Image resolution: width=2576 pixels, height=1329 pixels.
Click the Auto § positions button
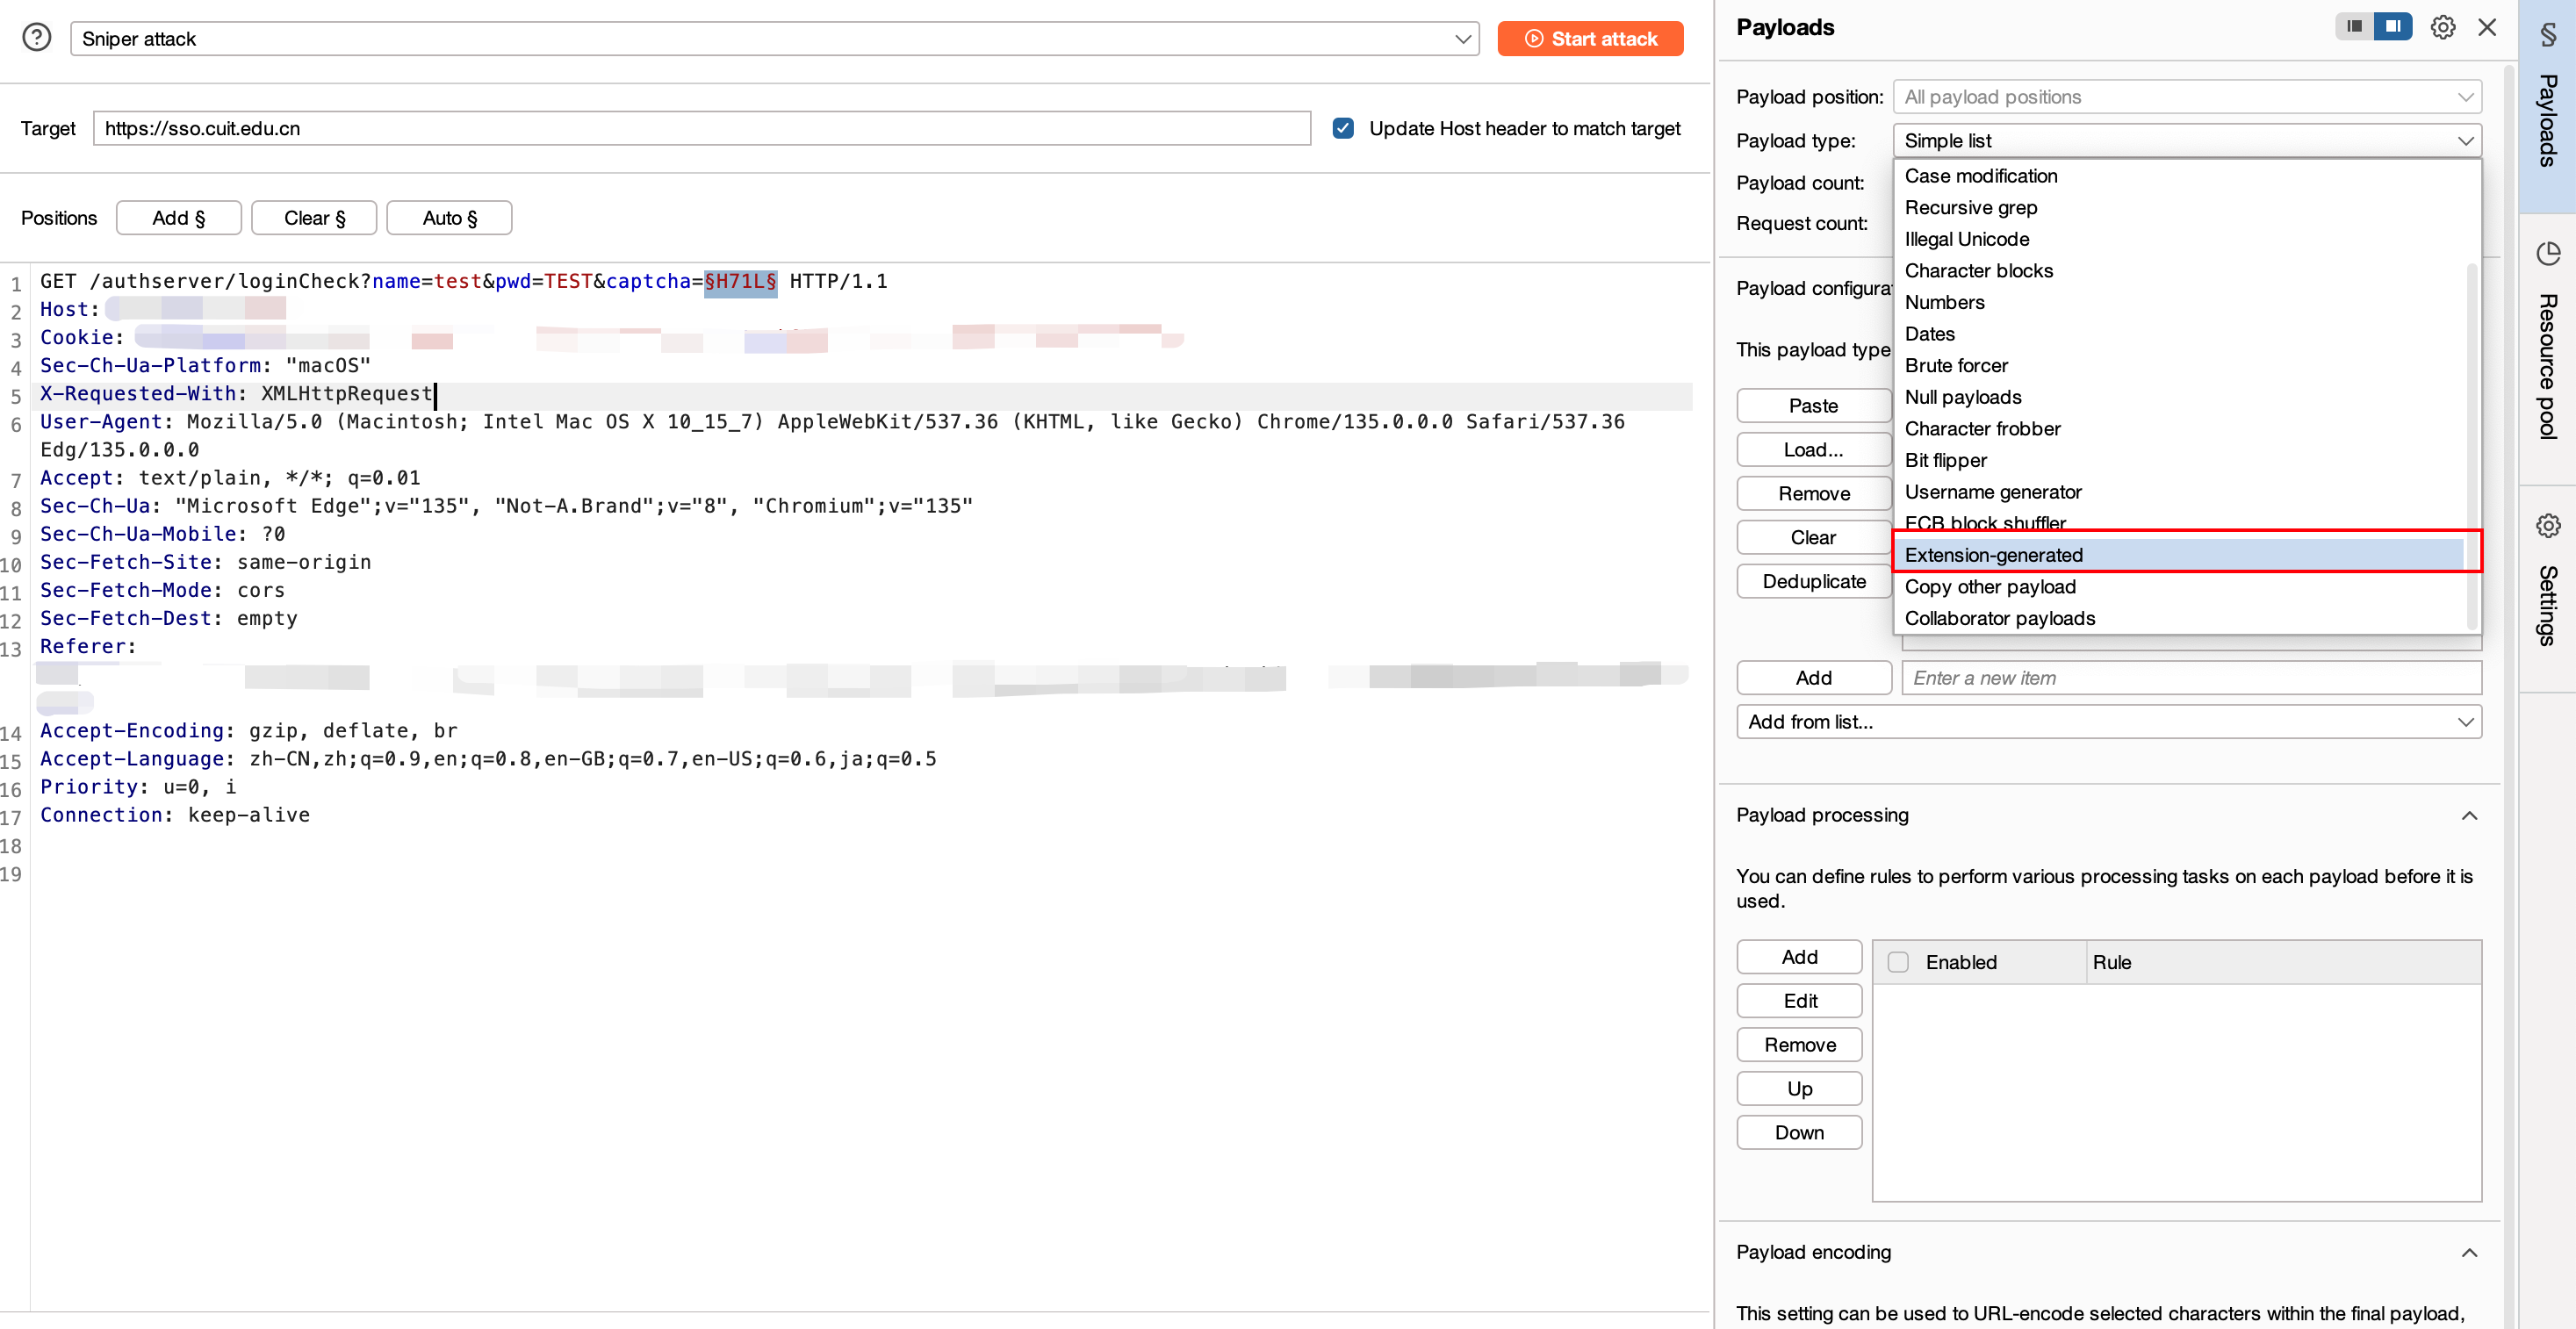point(449,218)
